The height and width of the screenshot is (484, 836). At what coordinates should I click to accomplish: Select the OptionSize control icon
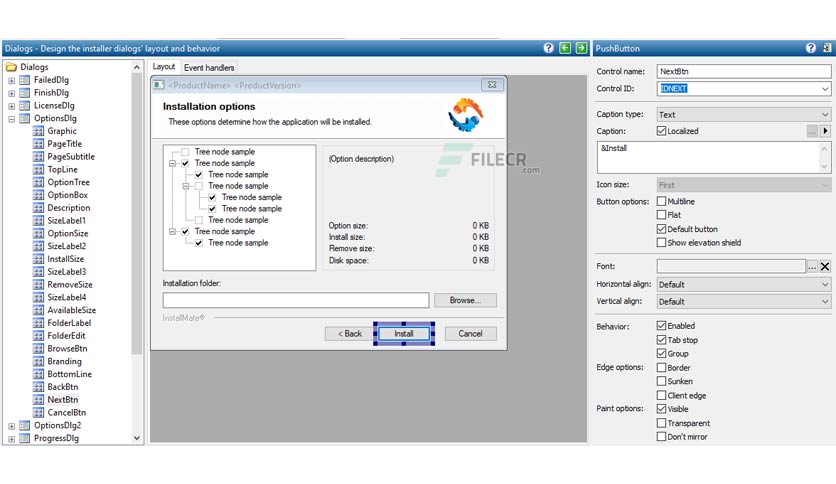click(38, 233)
